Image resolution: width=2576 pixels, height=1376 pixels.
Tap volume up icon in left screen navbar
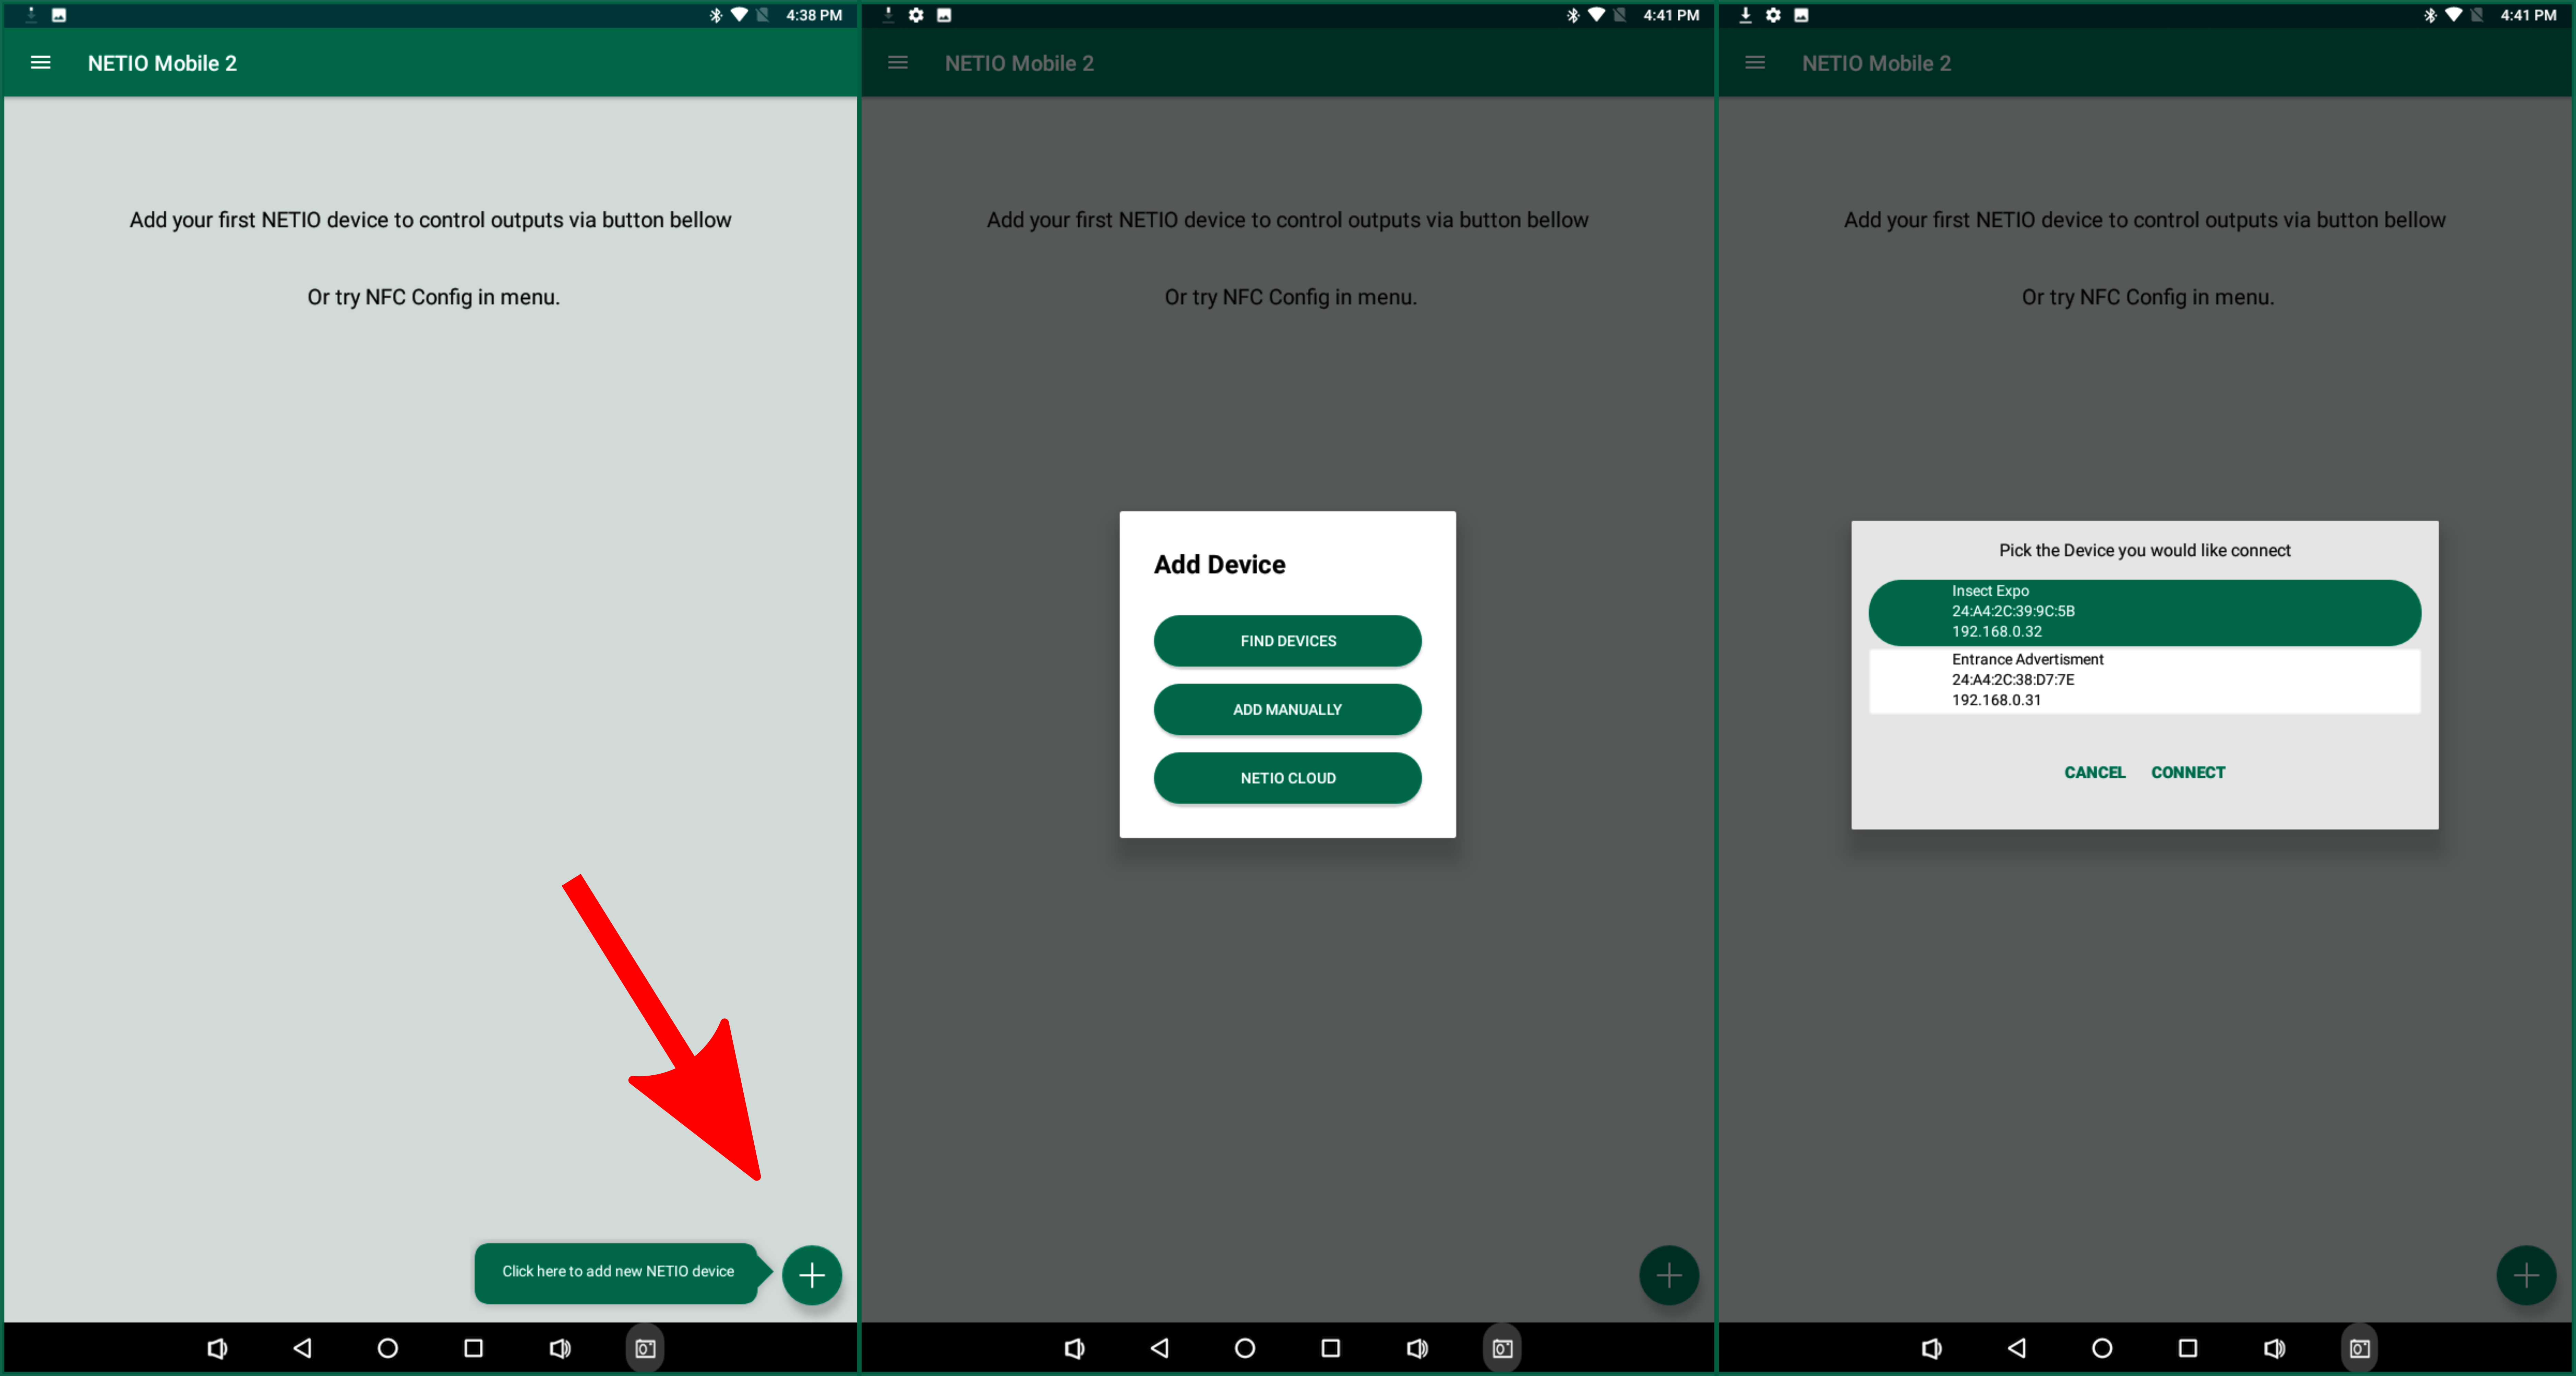pyautogui.click(x=560, y=1349)
